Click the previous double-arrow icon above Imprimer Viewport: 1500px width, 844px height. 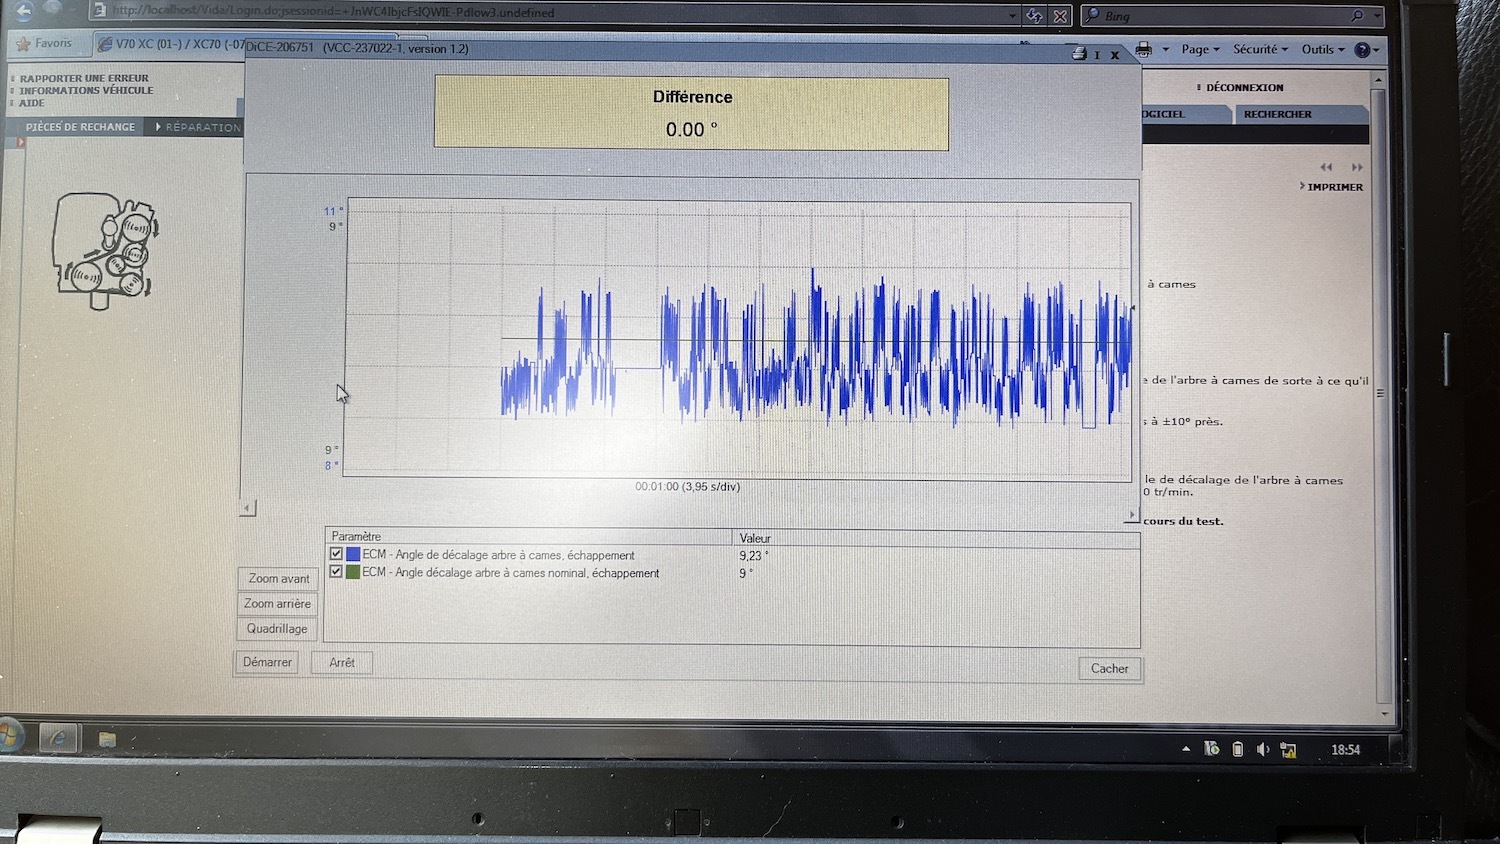pyautogui.click(x=1326, y=167)
